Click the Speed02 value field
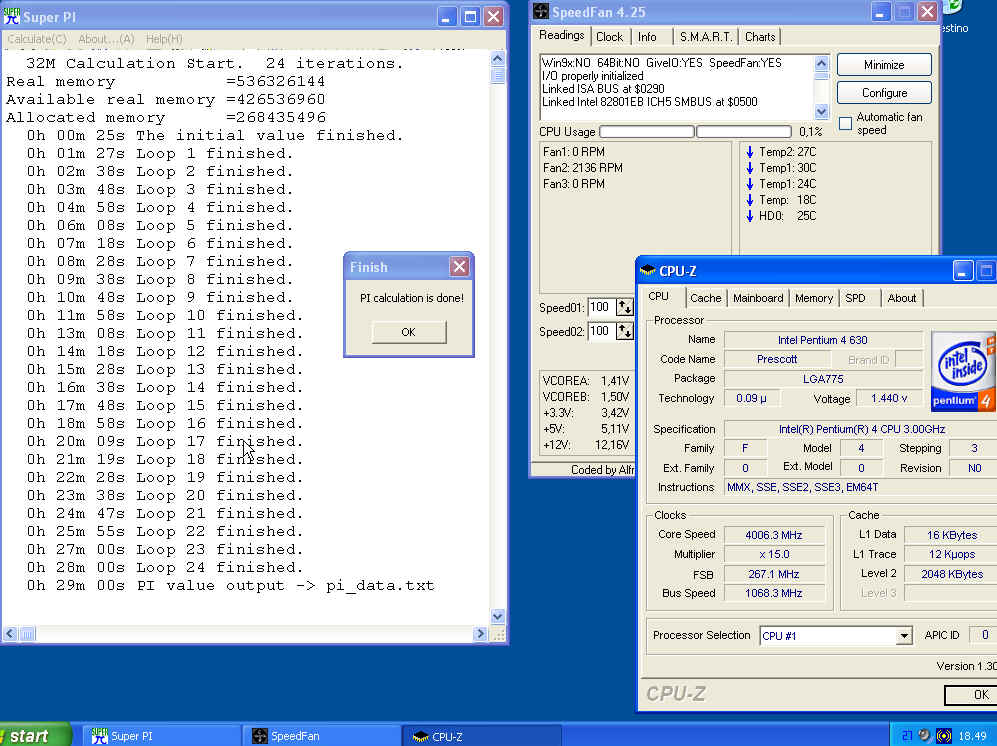This screenshot has width=997, height=746. click(x=601, y=331)
